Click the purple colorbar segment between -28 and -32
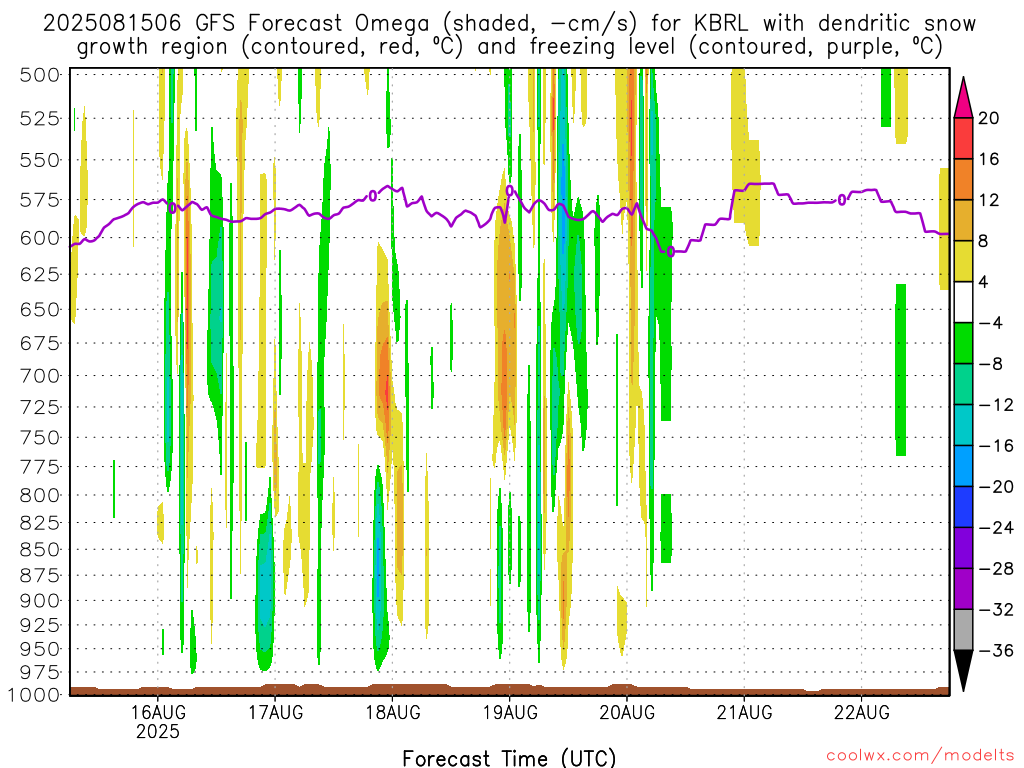The image size is (1024, 768). [x=963, y=589]
